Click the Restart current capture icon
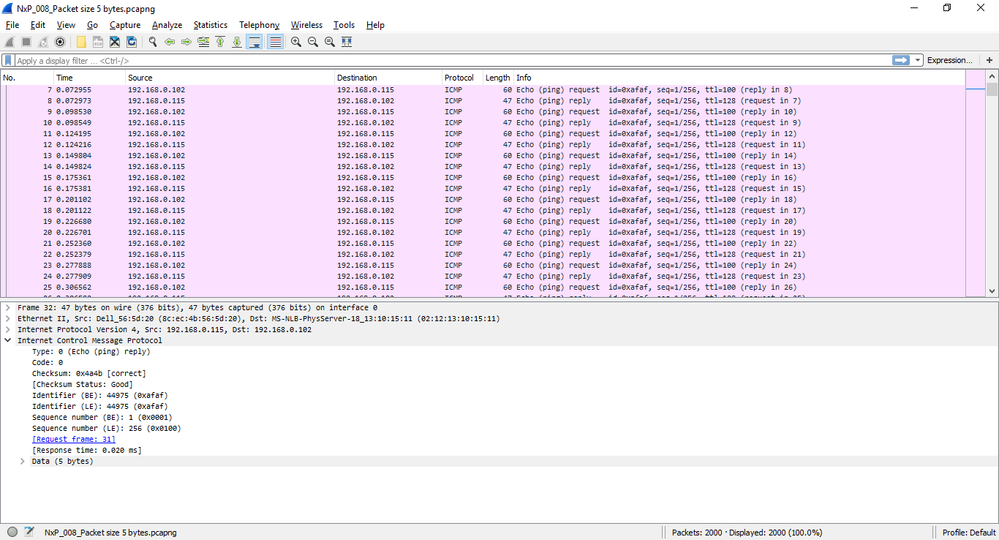This screenshot has width=999, height=540. tap(43, 42)
